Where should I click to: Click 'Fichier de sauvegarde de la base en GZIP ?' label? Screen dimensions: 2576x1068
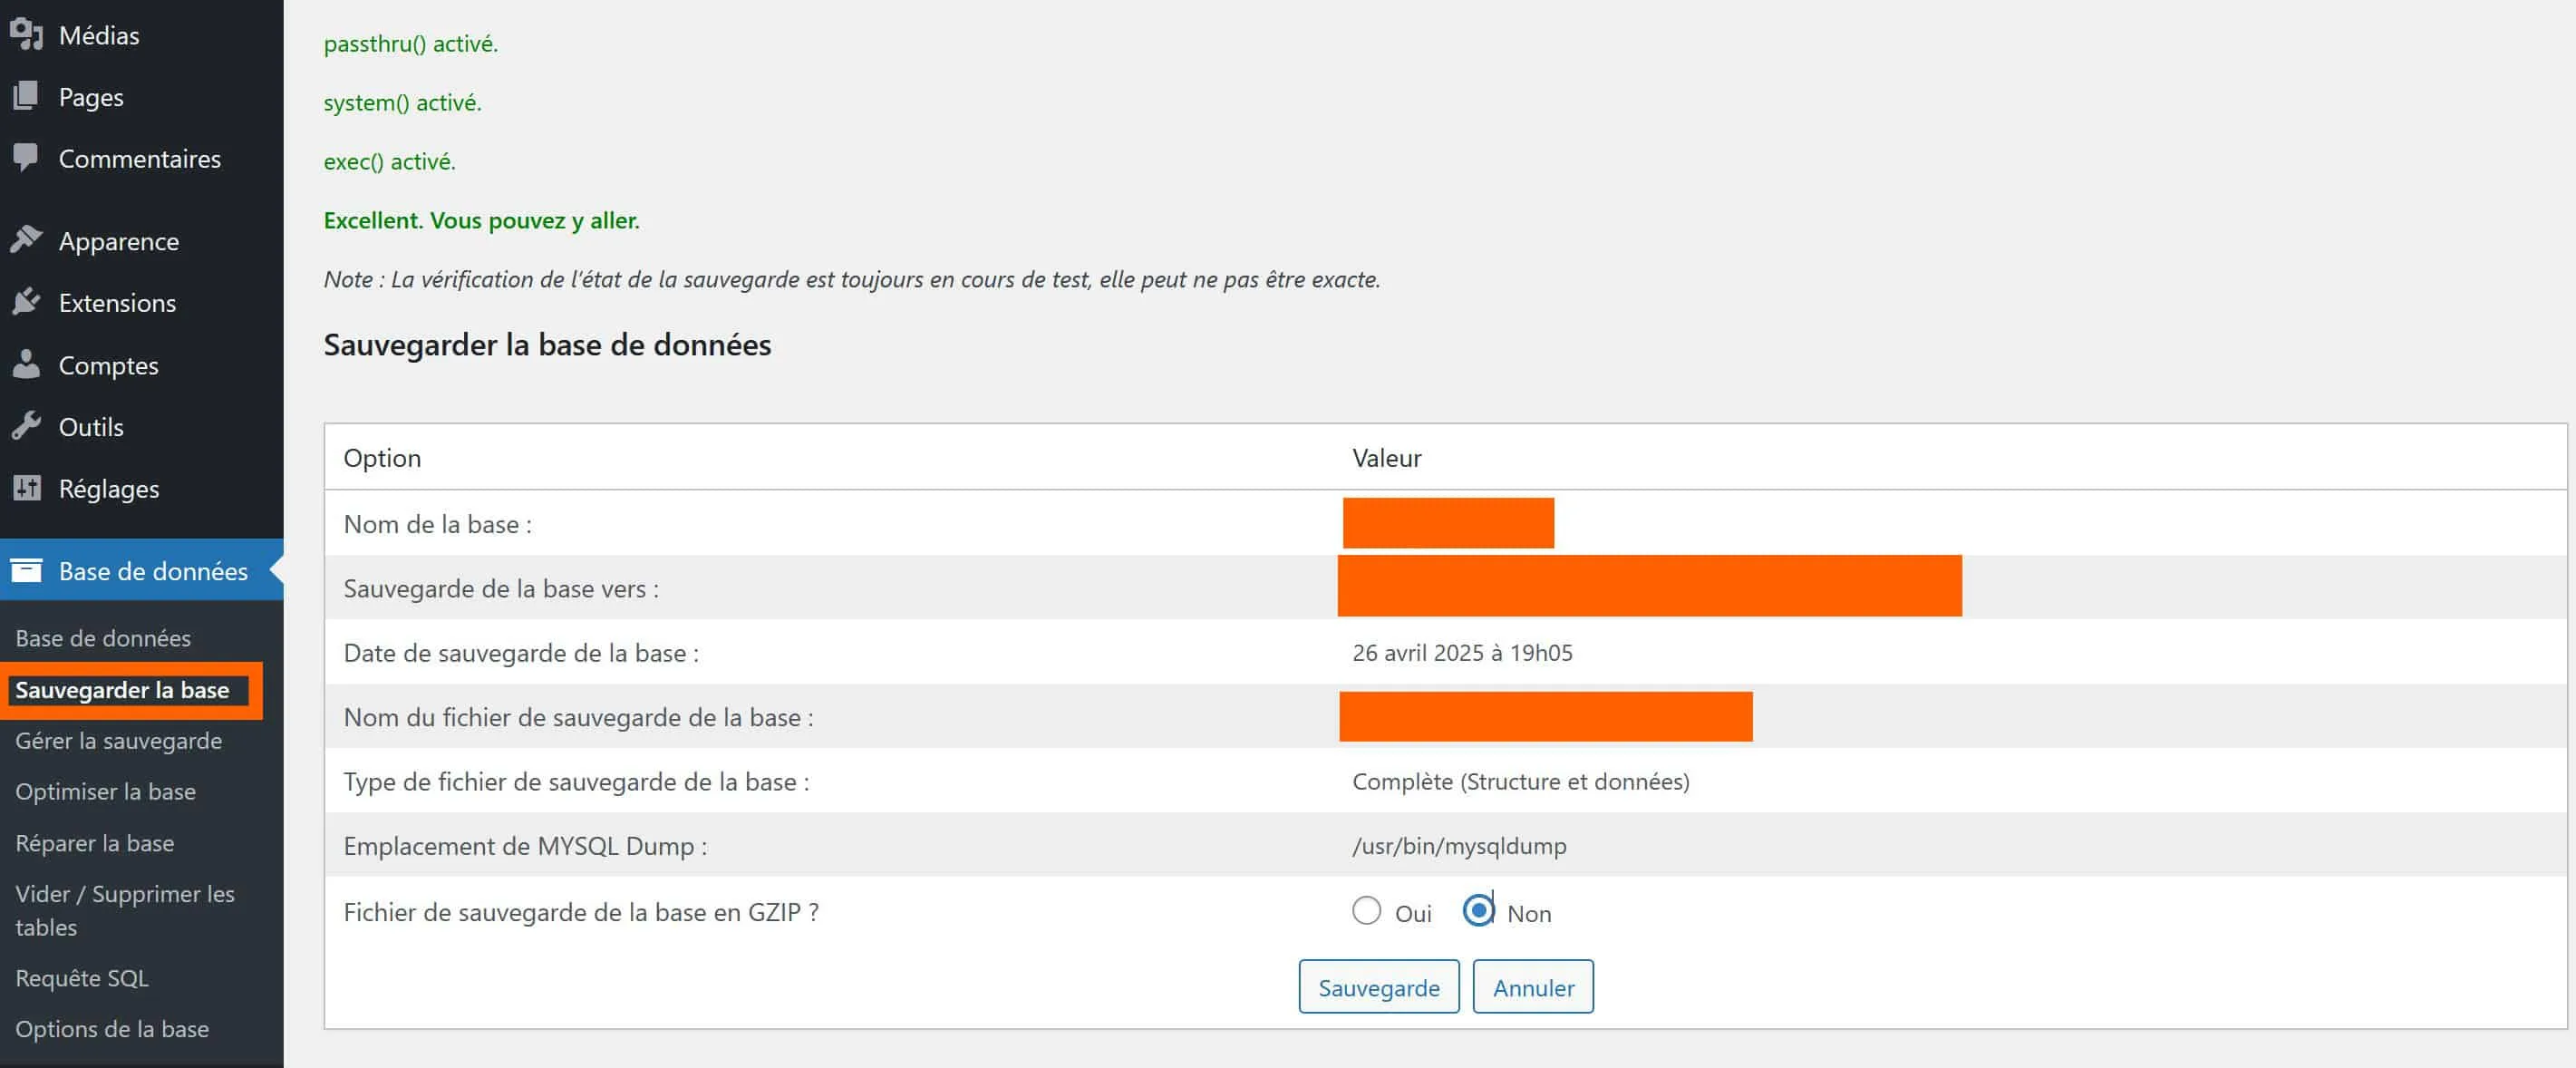coord(581,912)
